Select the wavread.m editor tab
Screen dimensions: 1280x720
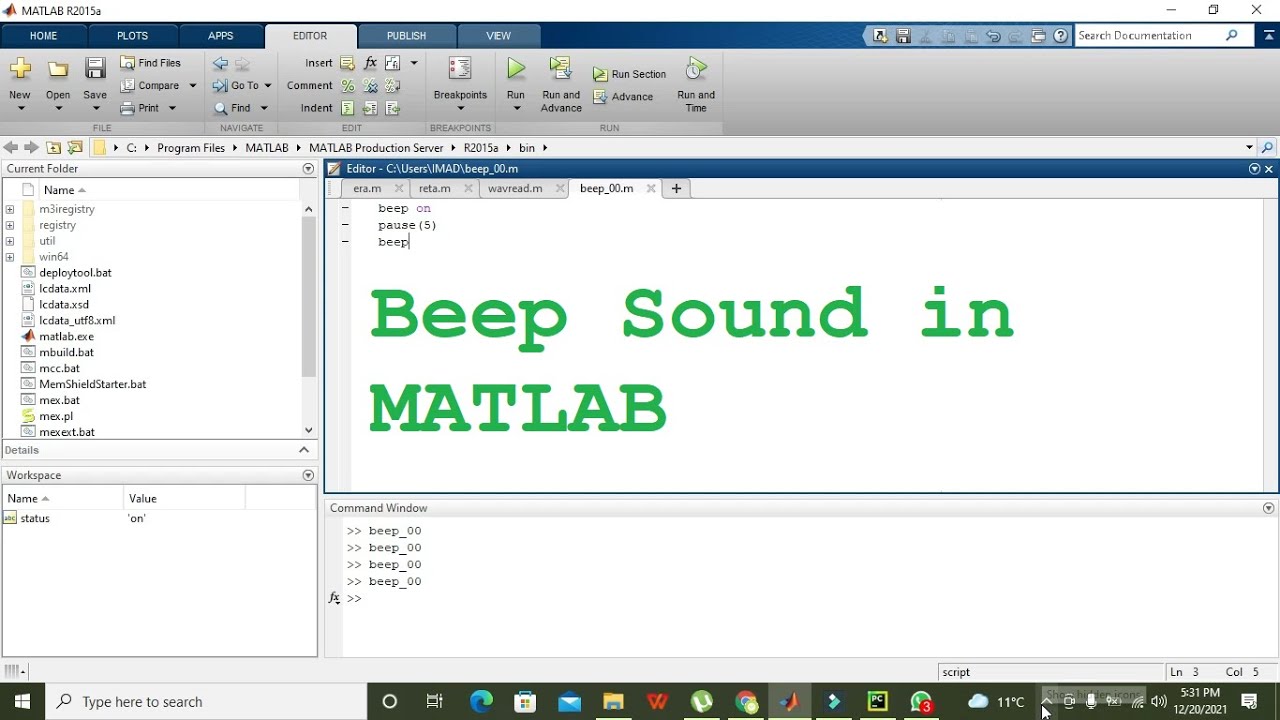pyautogui.click(x=515, y=188)
